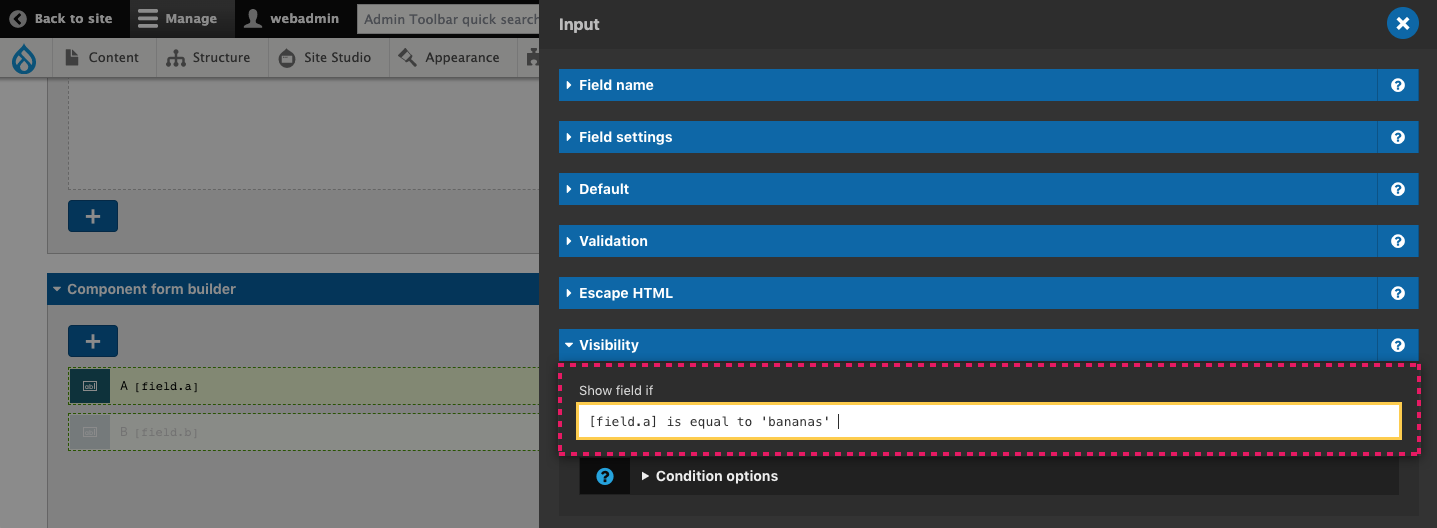Screen dimensions: 1437x528
Task: Expand the Field name section
Action: (968, 85)
